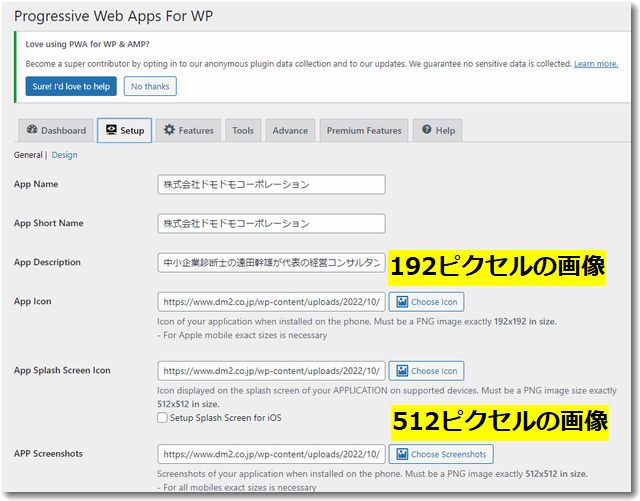Click the App Icon URL field

point(271,302)
